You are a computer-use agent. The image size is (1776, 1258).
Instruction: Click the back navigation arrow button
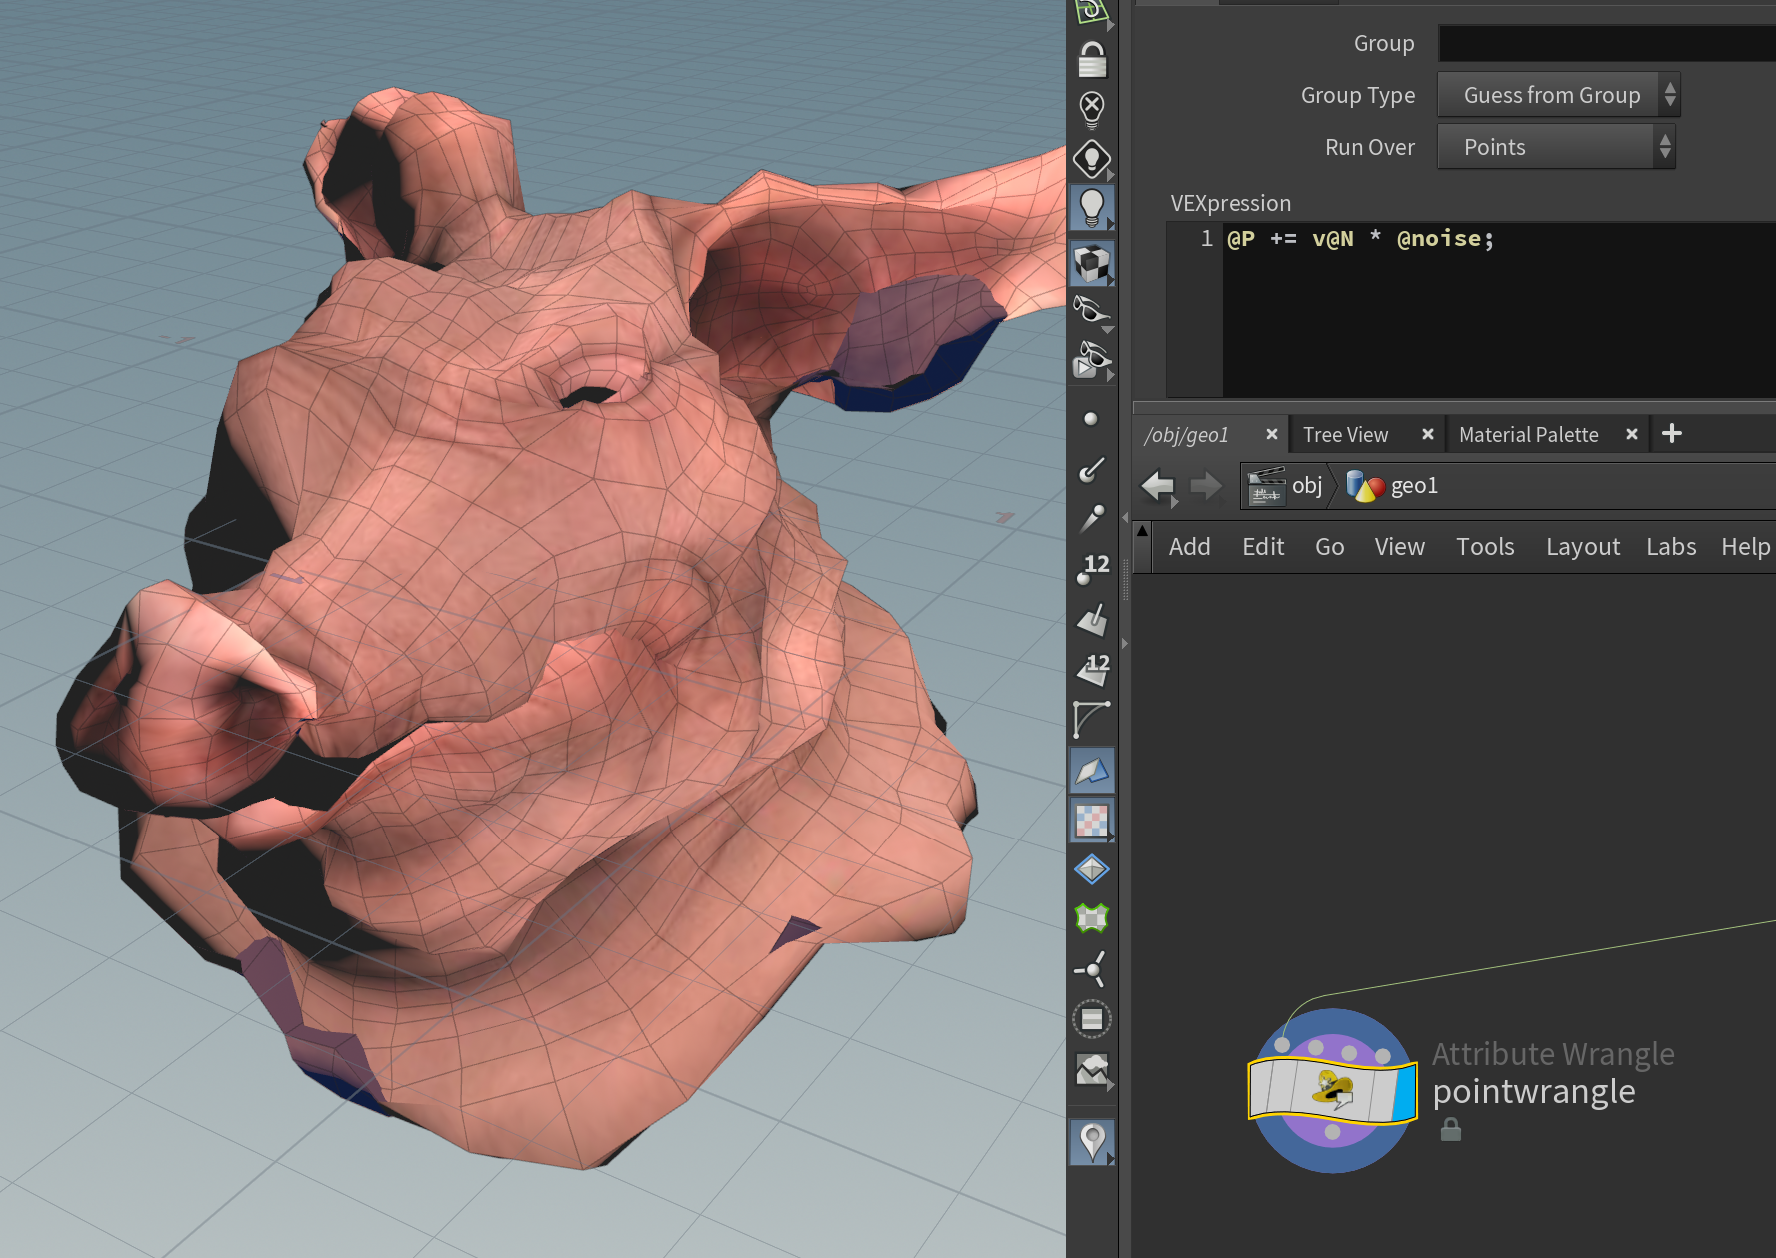pos(1158,486)
